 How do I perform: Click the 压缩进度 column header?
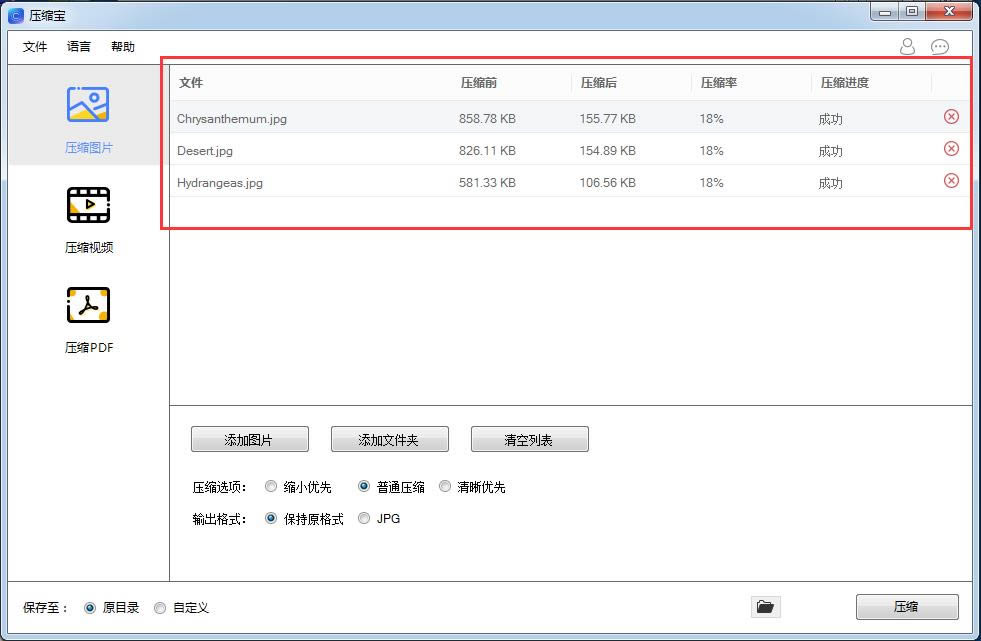pyautogui.click(x=845, y=83)
